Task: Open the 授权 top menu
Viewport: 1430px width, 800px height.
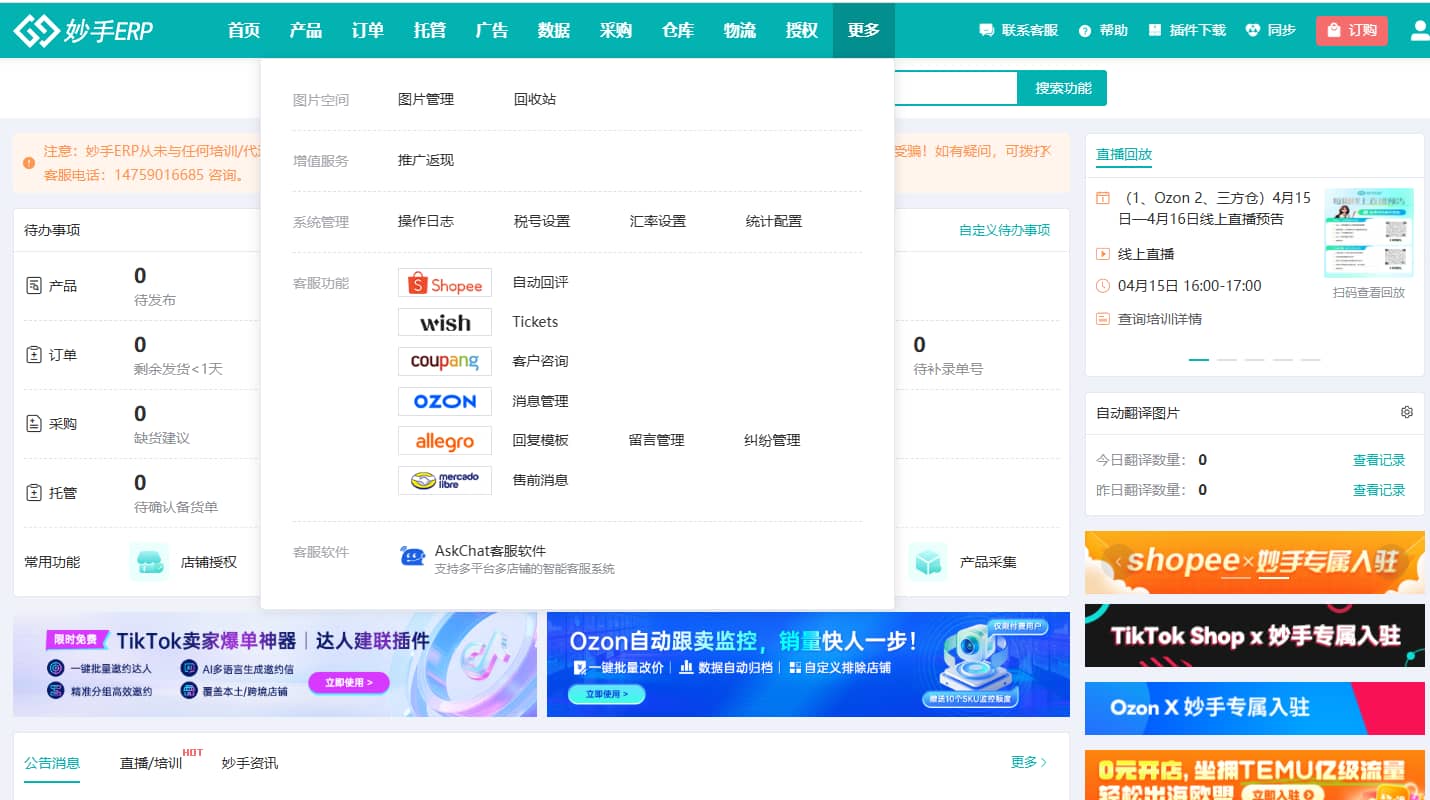Action: [801, 30]
